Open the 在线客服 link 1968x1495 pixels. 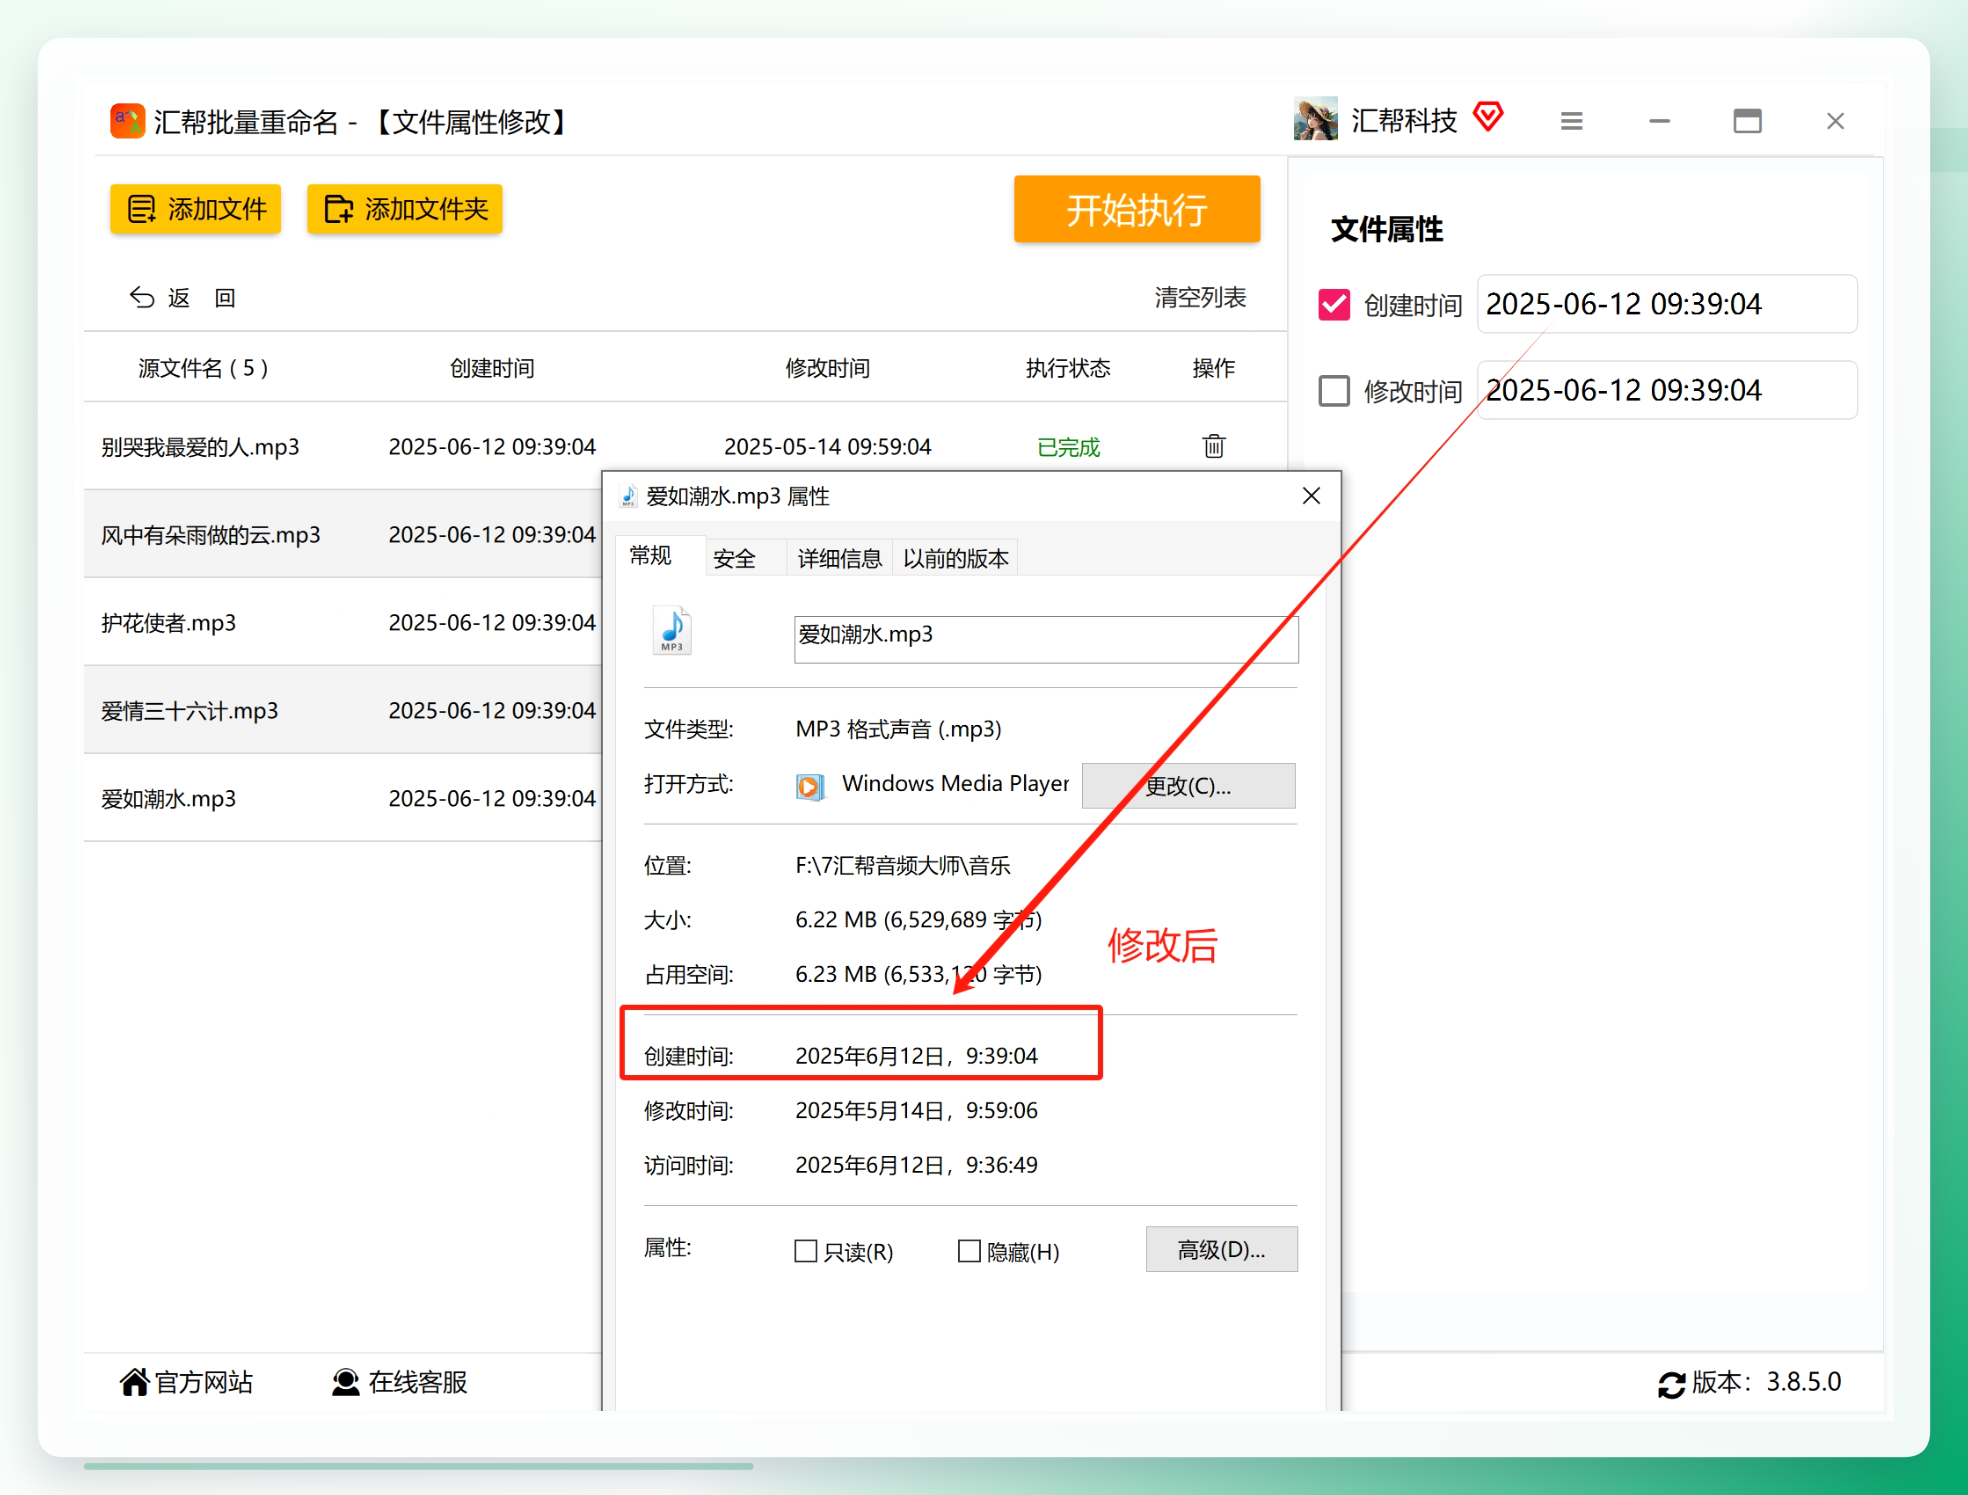pos(400,1381)
